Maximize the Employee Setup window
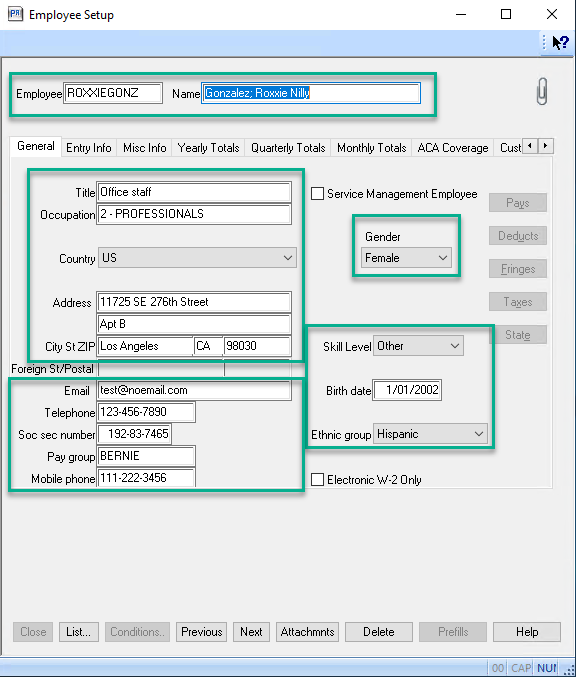This screenshot has height=677, width=576. [506, 14]
